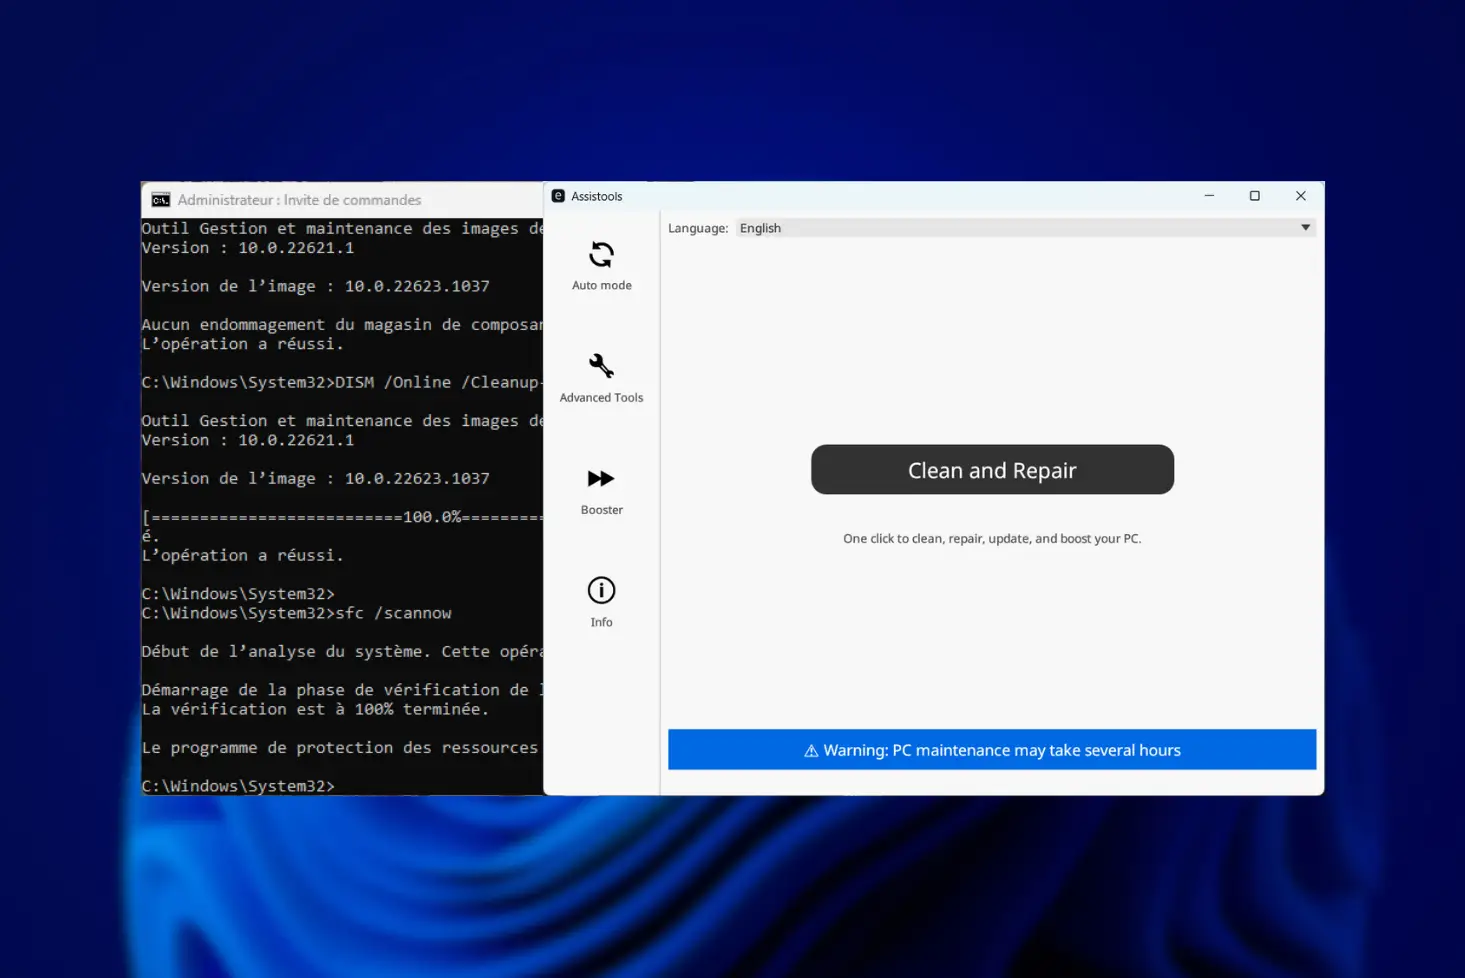Open the English language combo box
Screen dimensions: 1465x978
[1020, 228]
